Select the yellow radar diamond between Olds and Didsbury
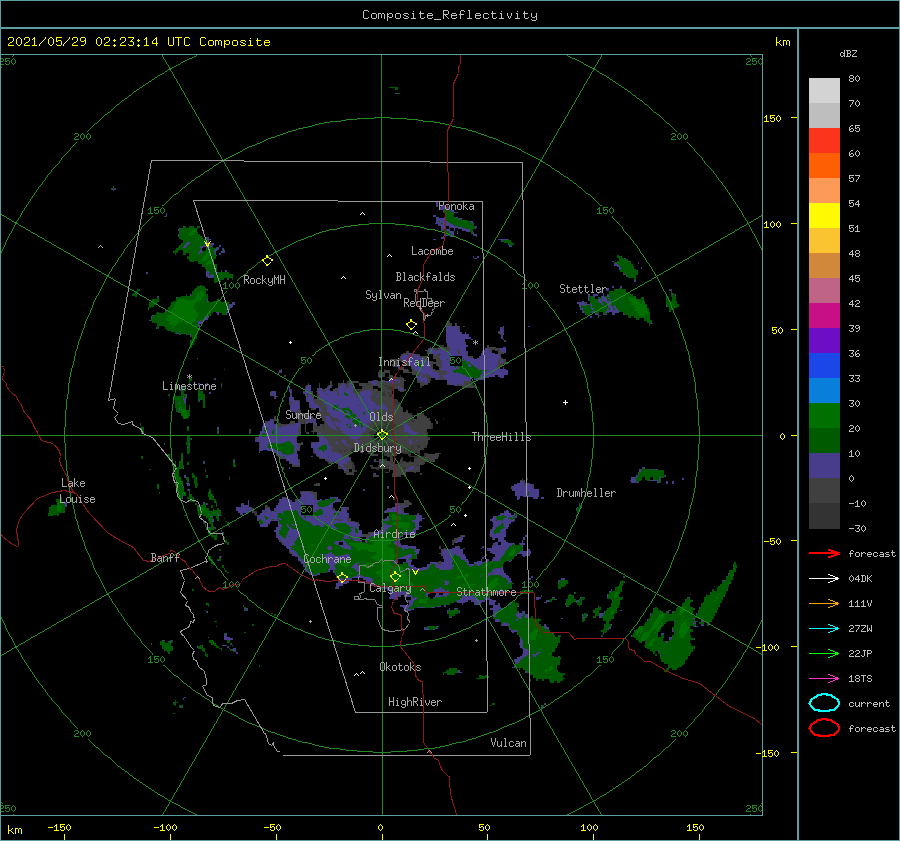This screenshot has width=900, height=841. [382, 435]
